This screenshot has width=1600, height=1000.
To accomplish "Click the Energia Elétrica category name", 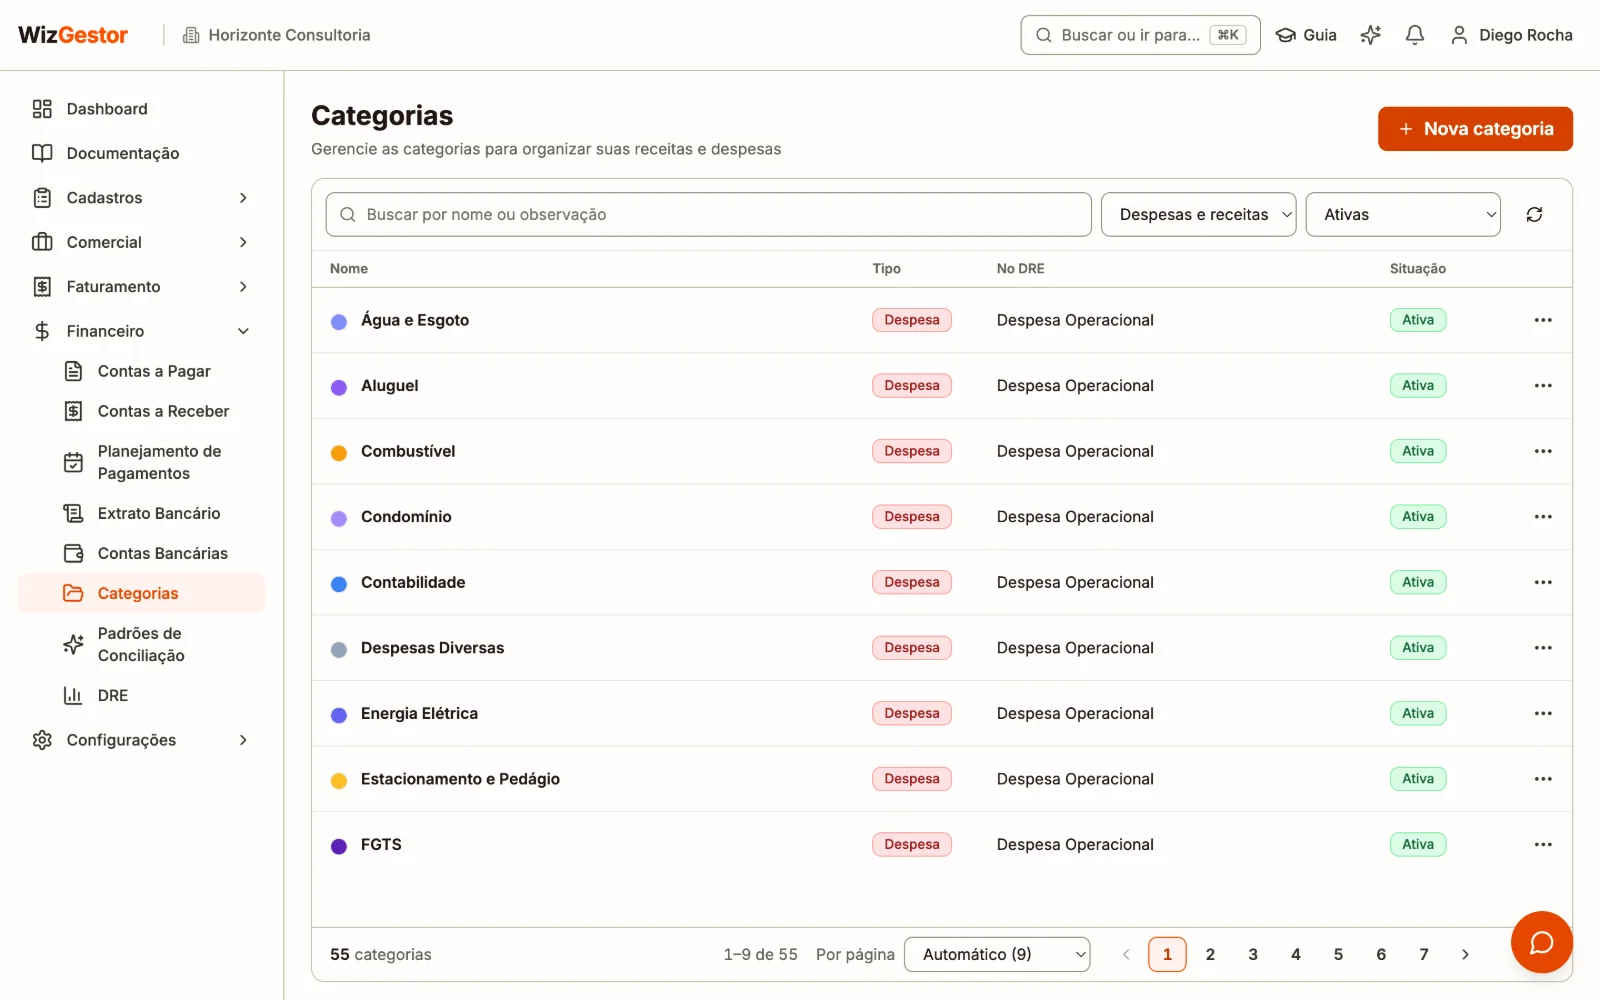I will [419, 713].
